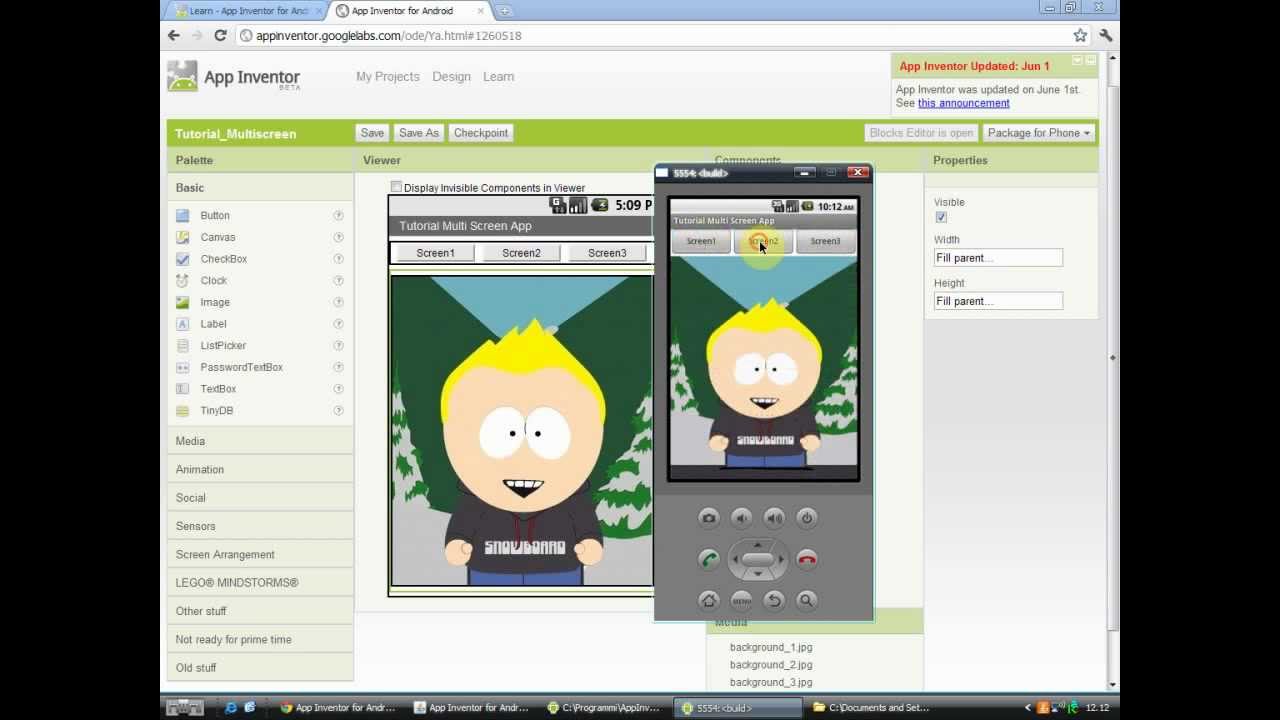Expand the Screen Arrangement palette section
The width and height of the screenshot is (1280, 720).
pos(260,554)
